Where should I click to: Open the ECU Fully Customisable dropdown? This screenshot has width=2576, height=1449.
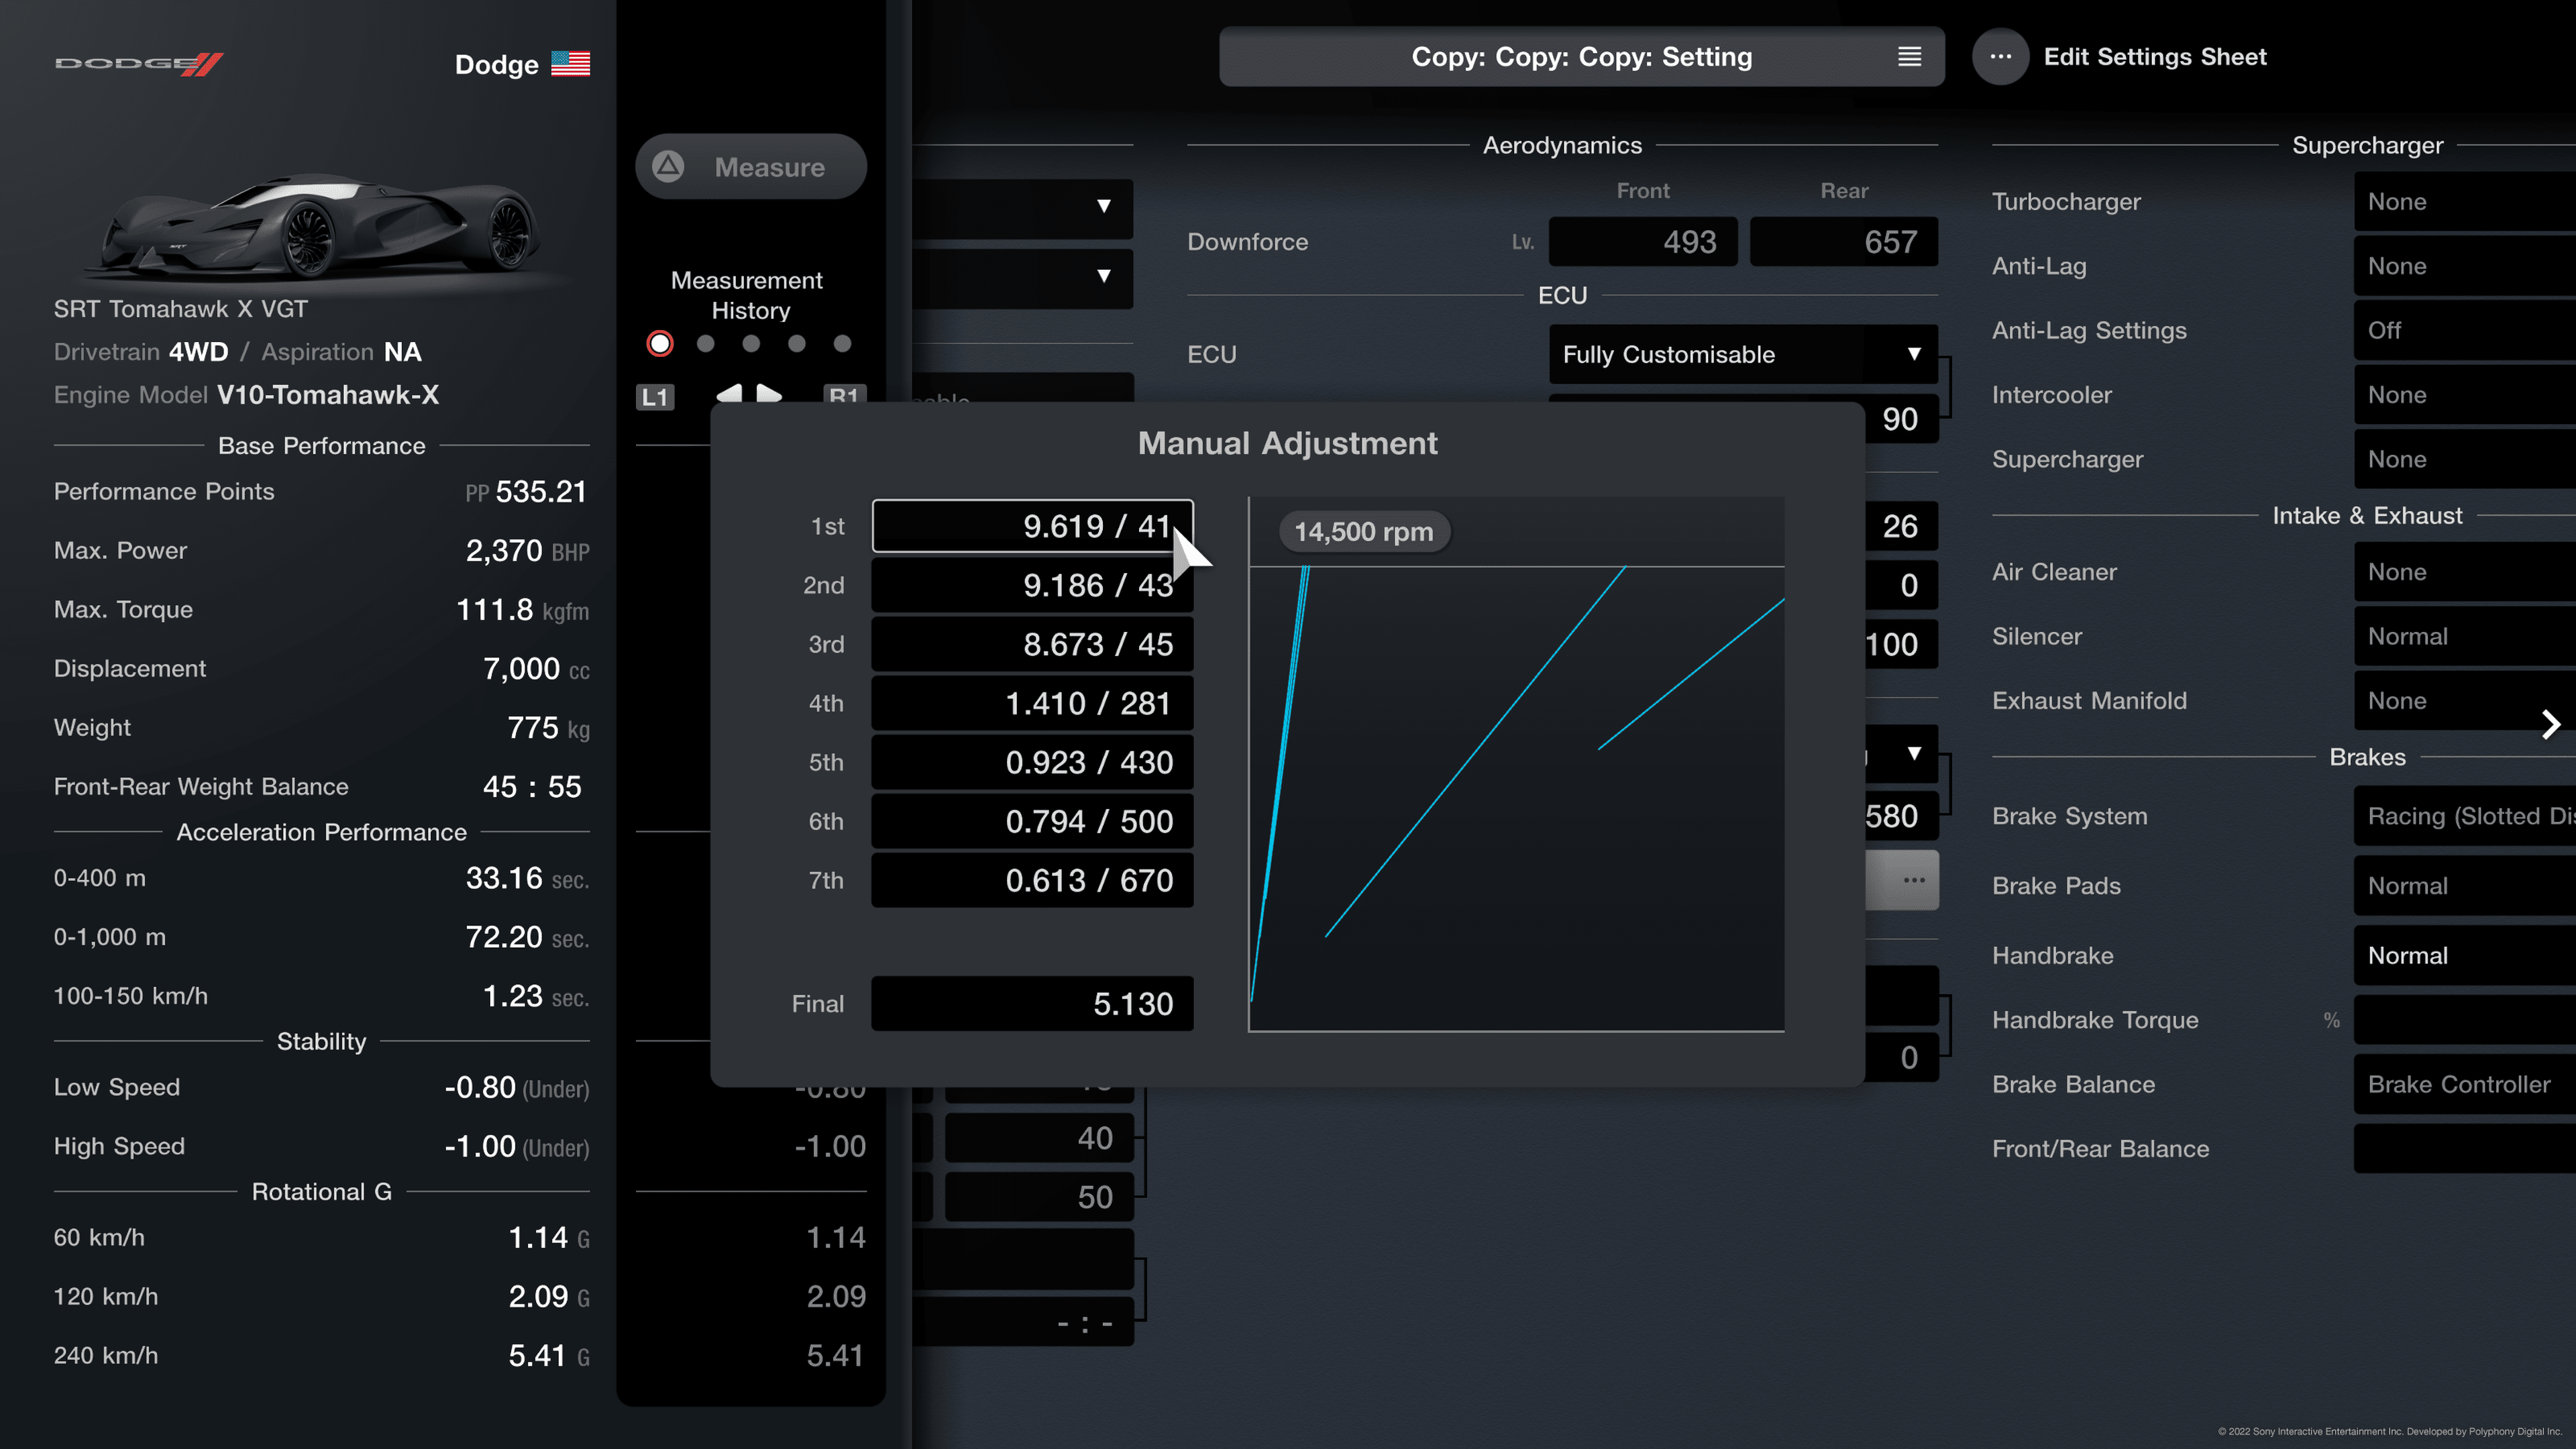coord(1743,354)
